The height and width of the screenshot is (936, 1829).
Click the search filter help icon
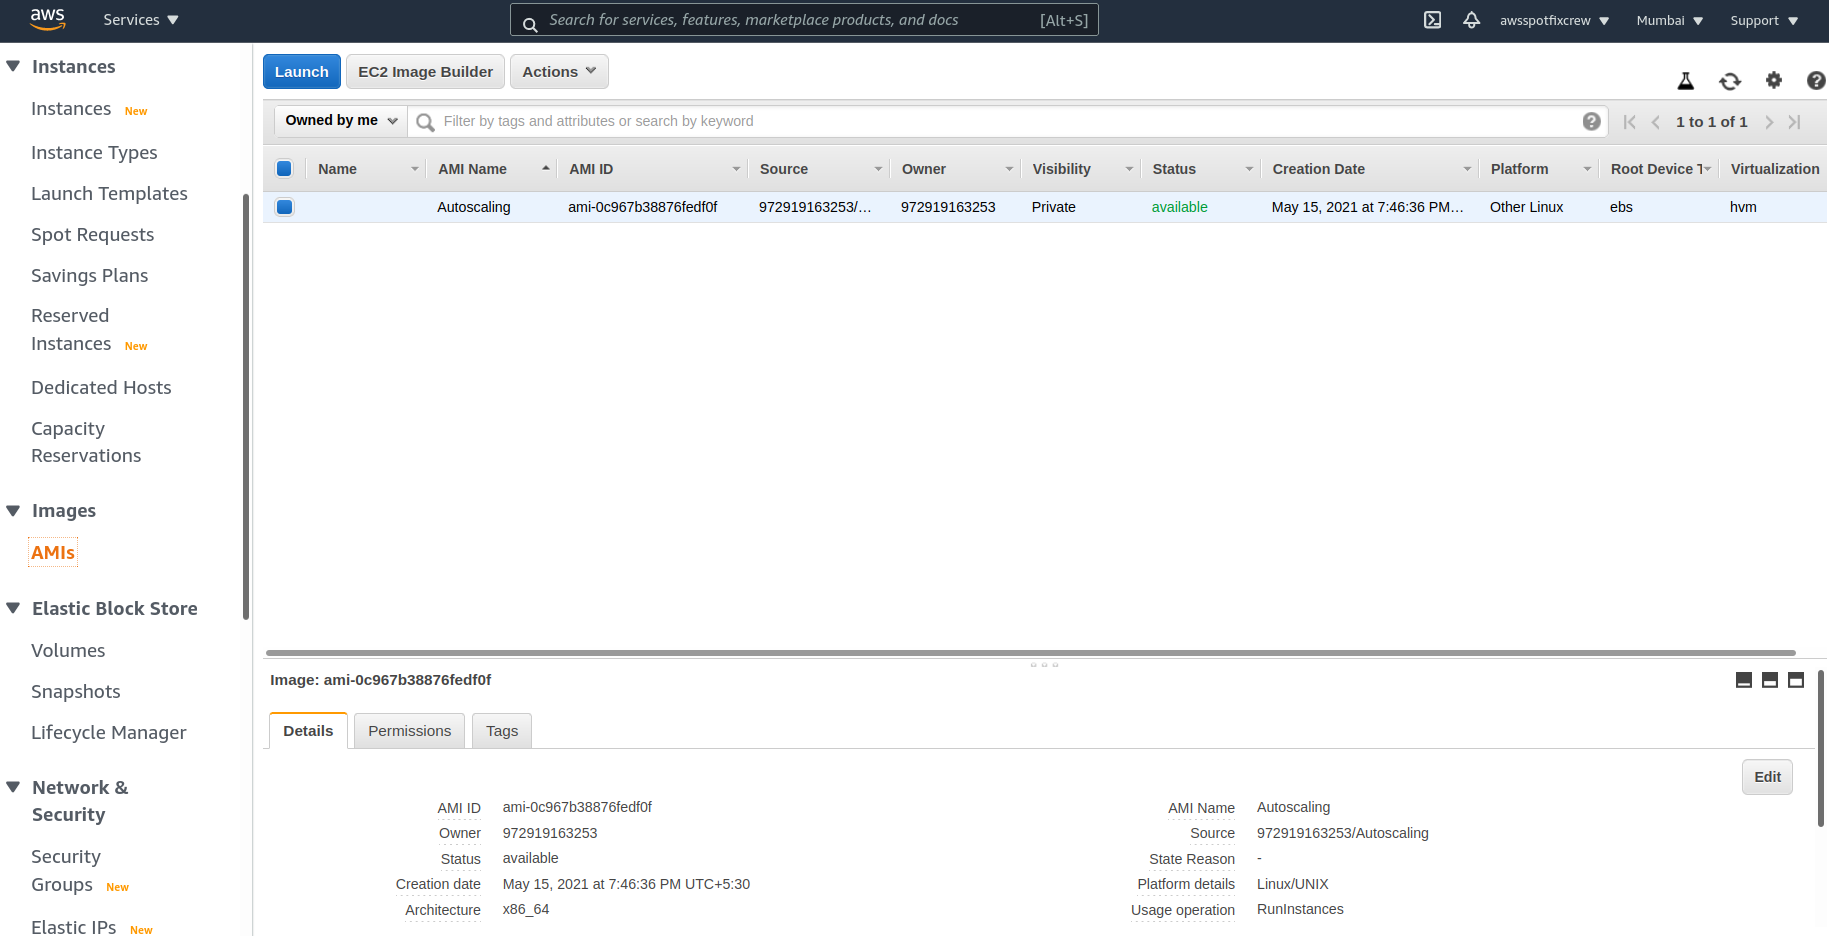[x=1592, y=121]
